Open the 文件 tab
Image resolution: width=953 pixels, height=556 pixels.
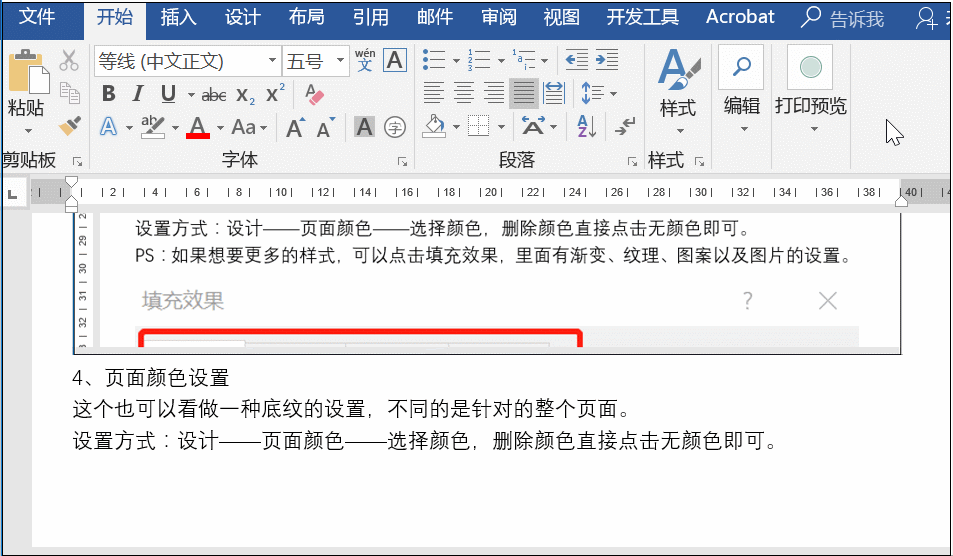(38, 17)
